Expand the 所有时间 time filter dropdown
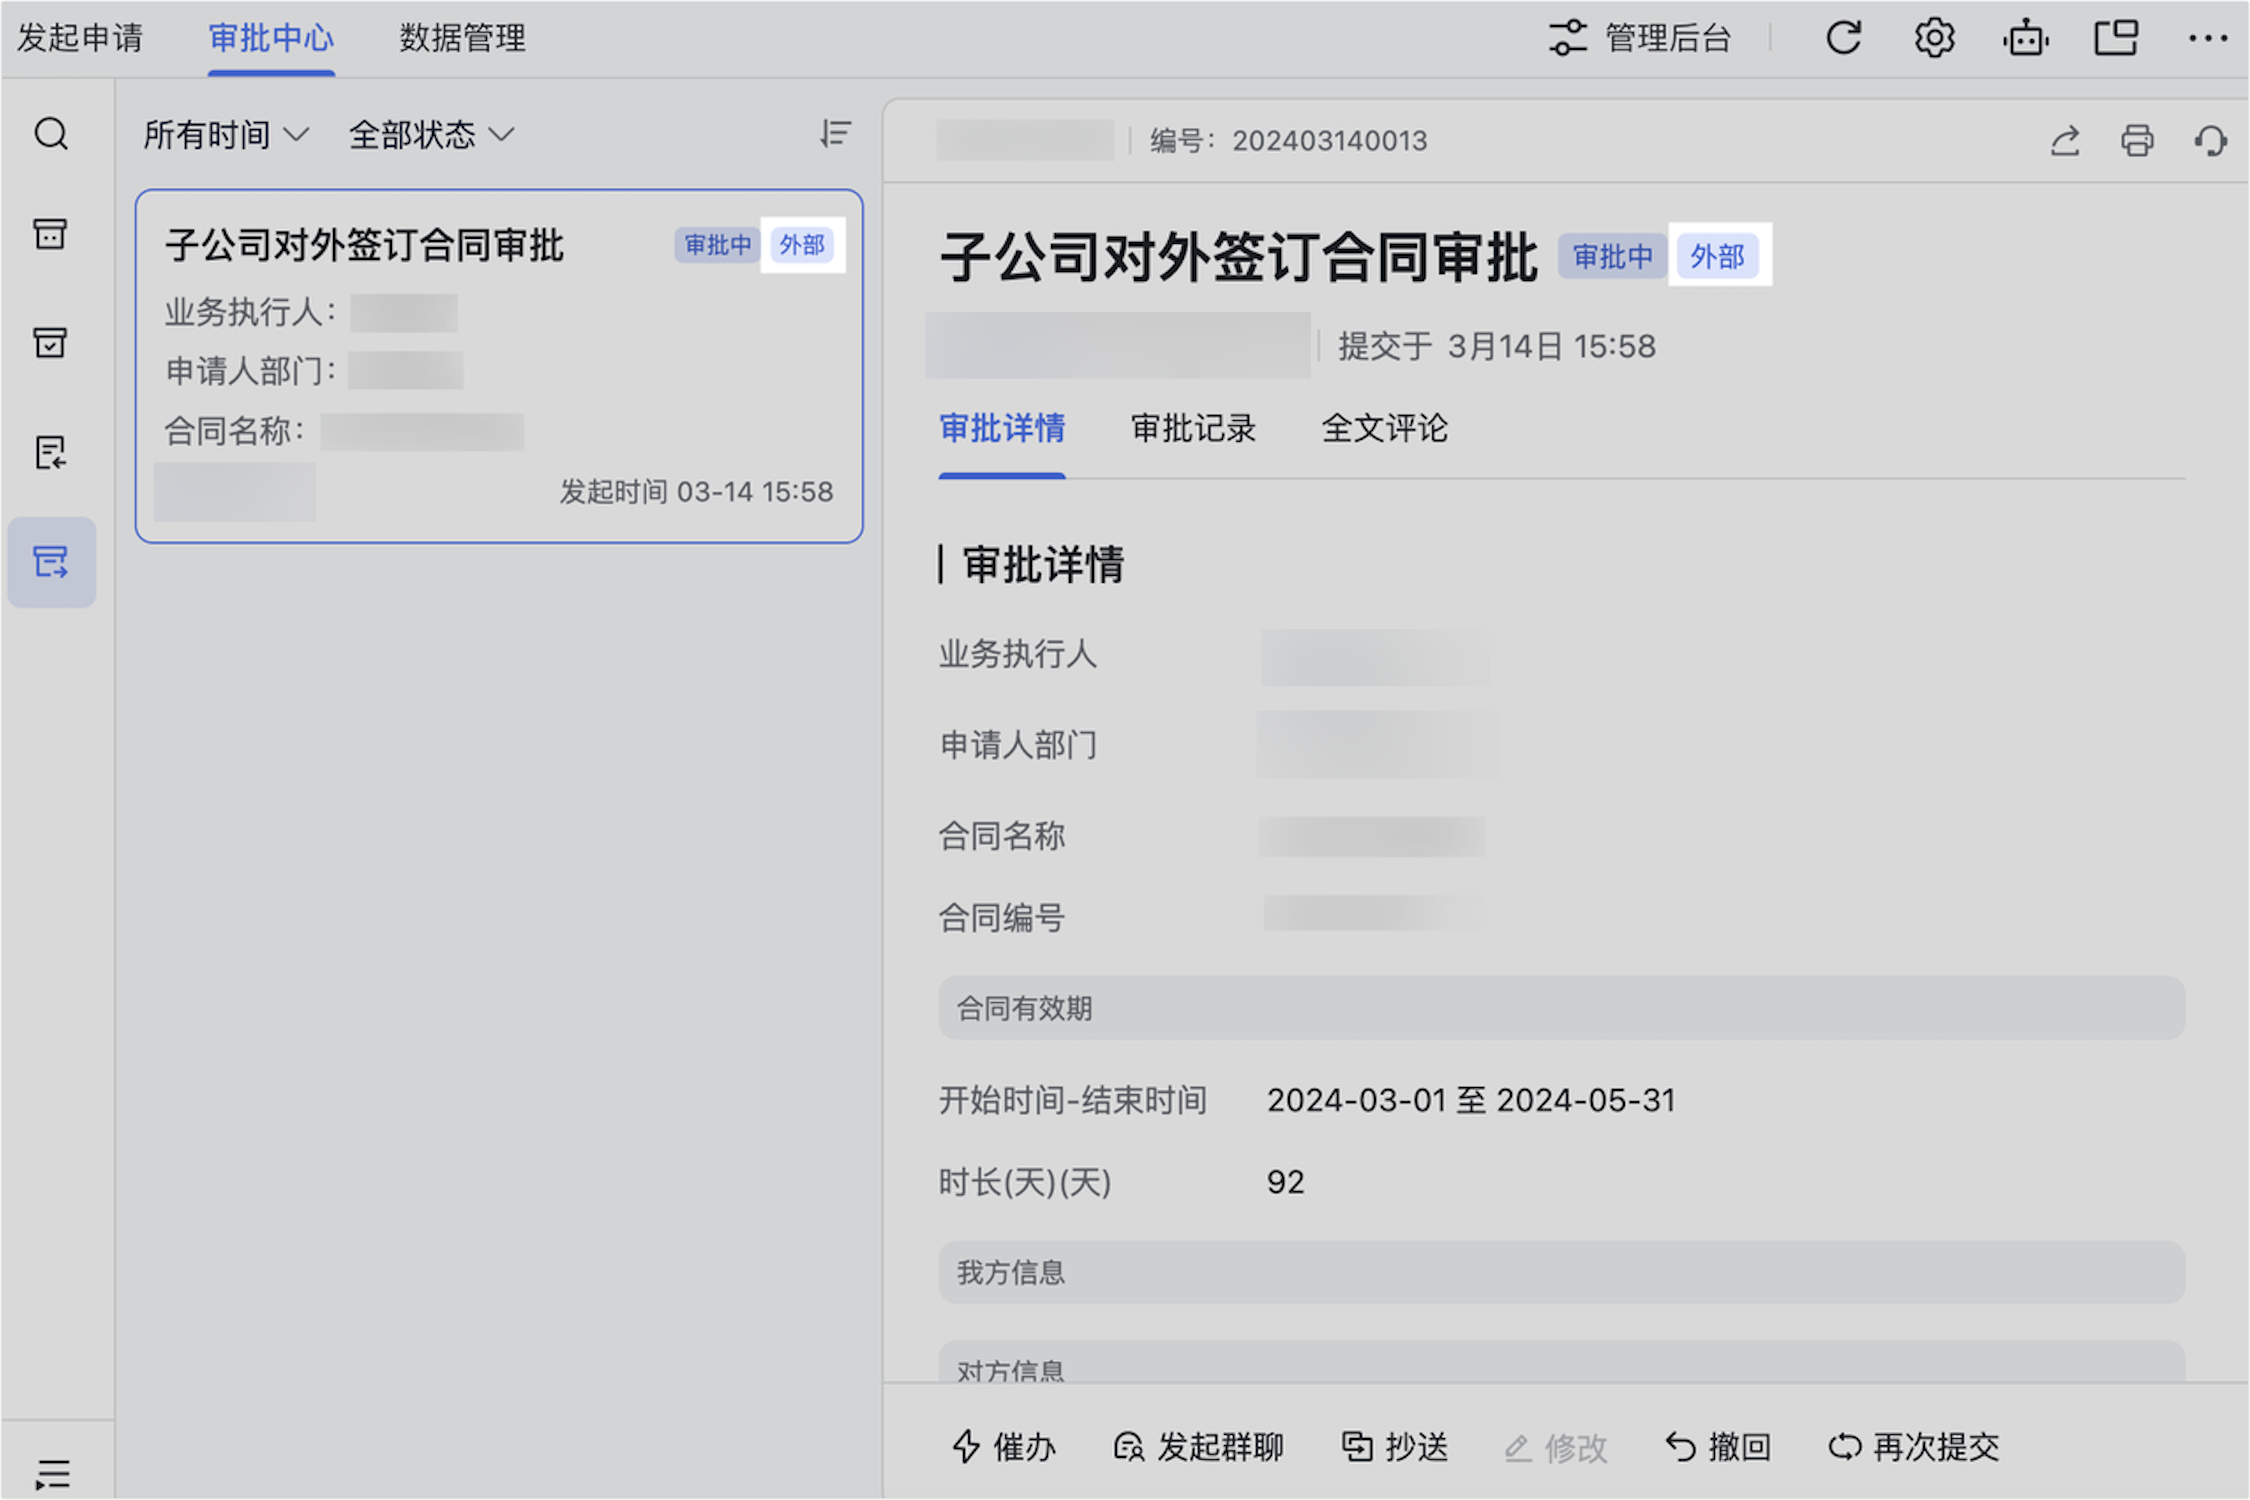Screen dimensions: 2250x1500 [226, 134]
